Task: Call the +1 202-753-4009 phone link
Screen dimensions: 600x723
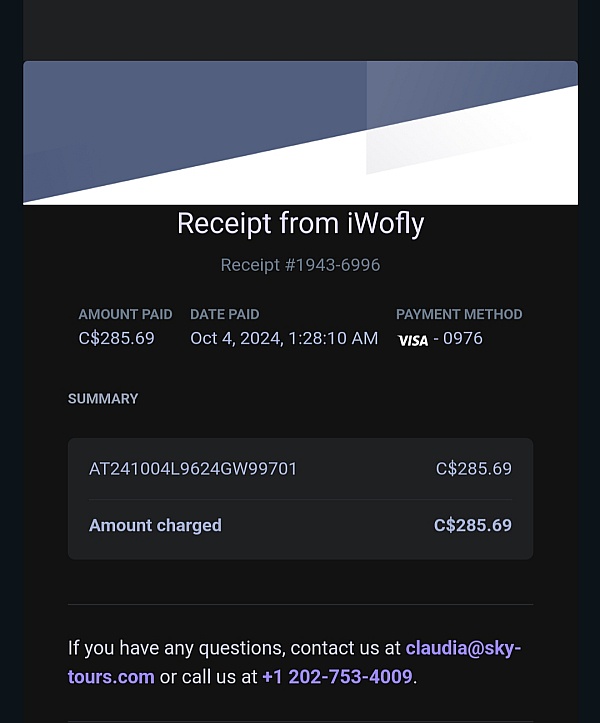Action: (337, 677)
